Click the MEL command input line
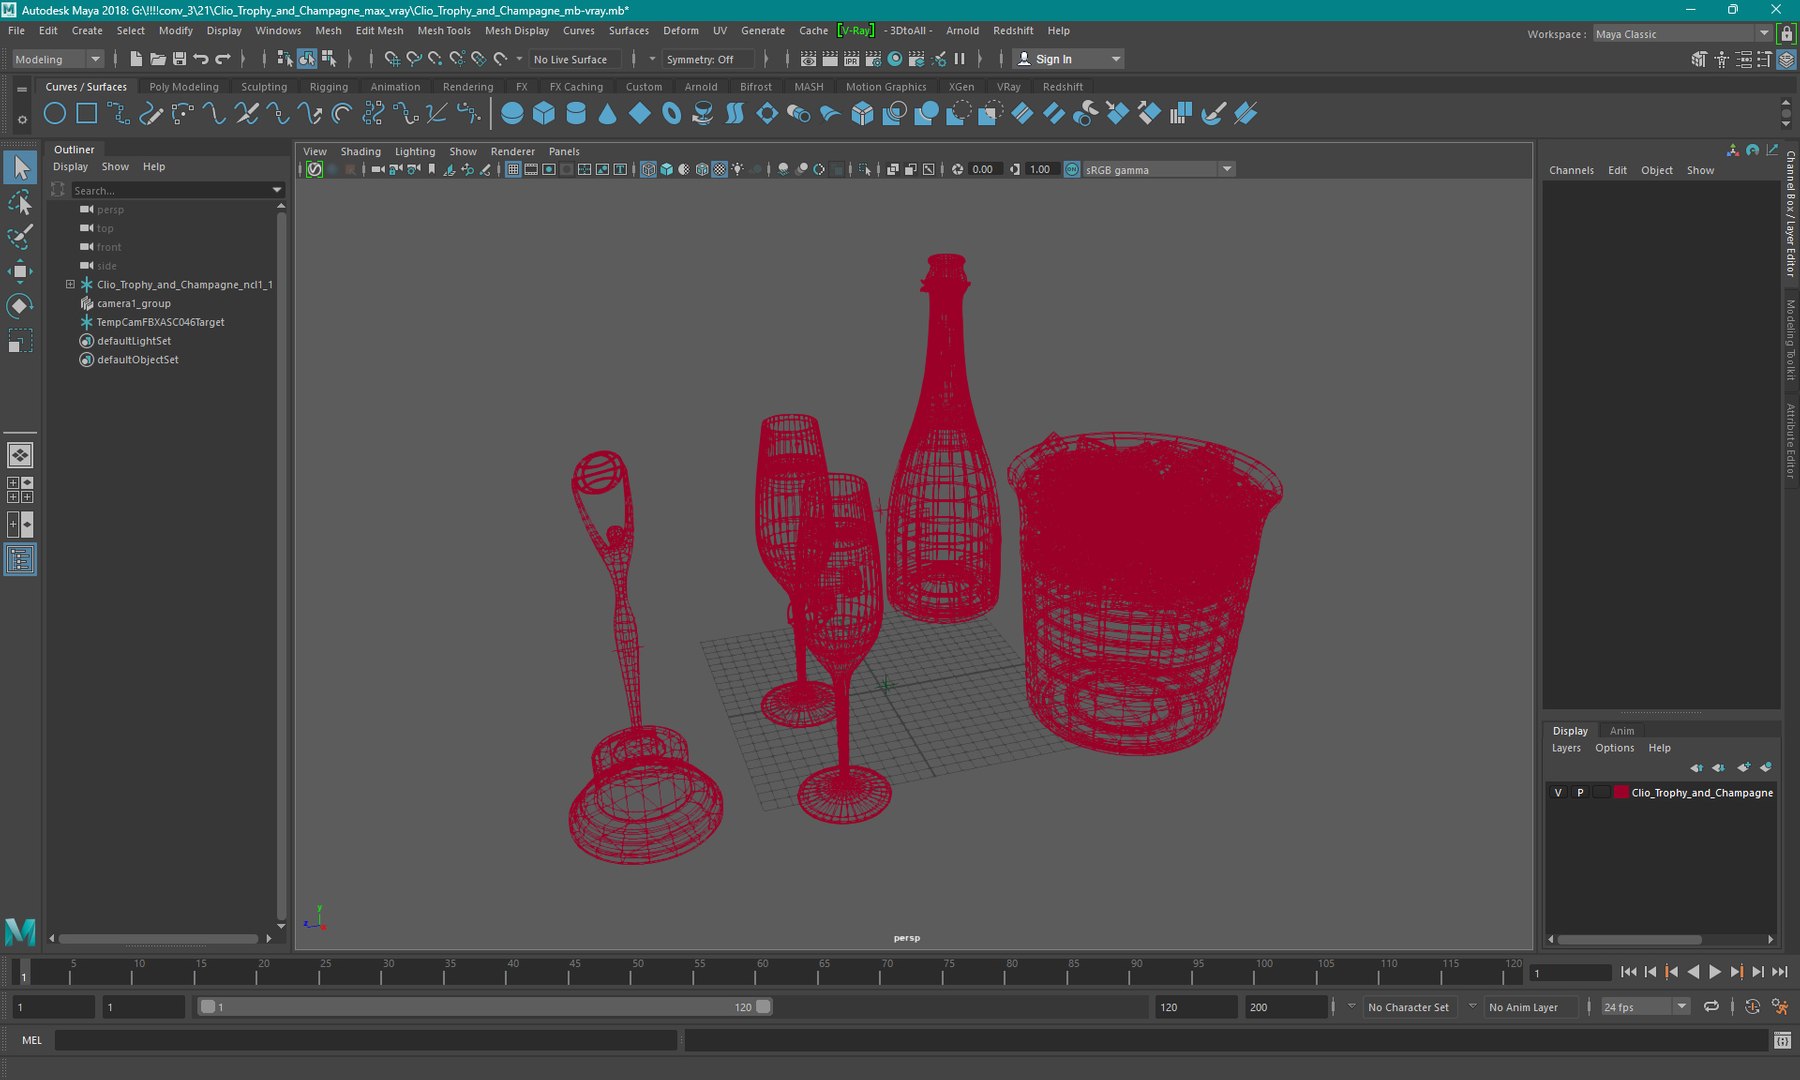Viewport: 1800px width, 1080px height. coord(366,1041)
